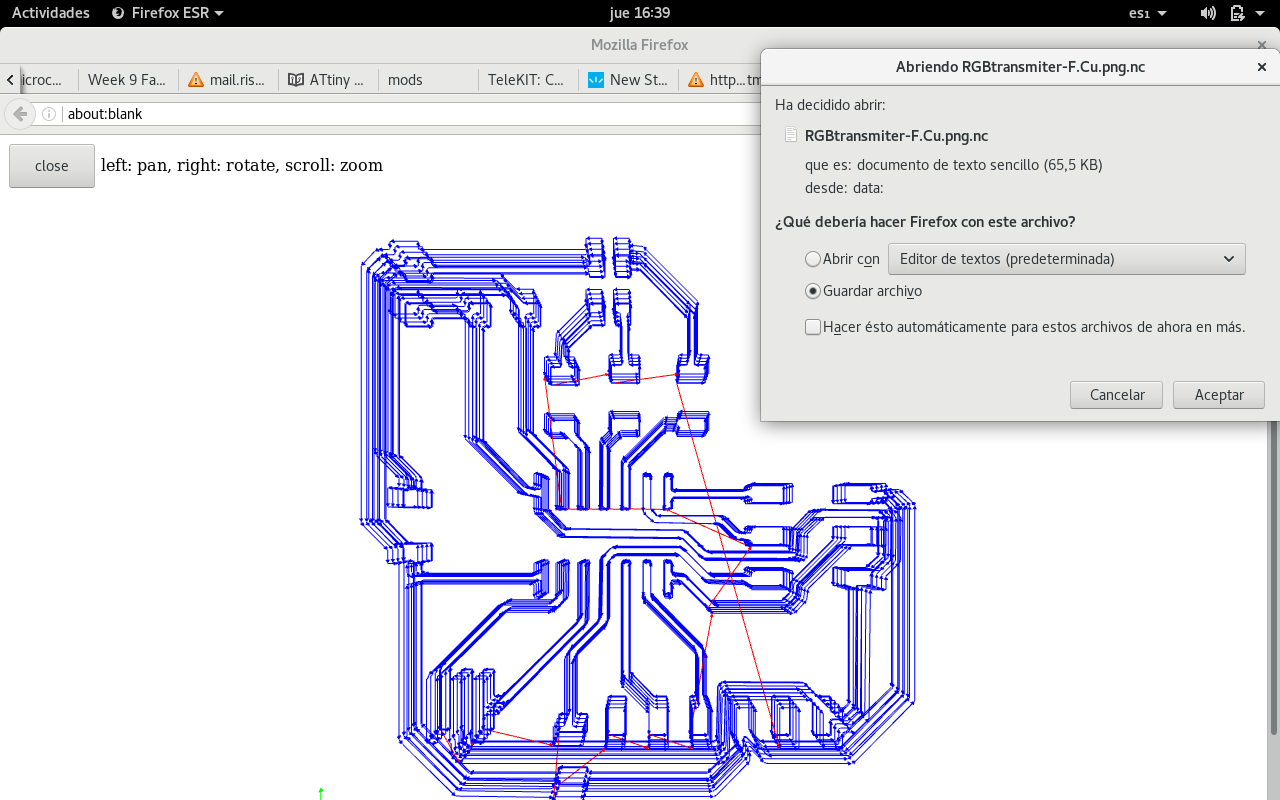Switch to the "TeleKIT: C..." tab
Image resolution: width=1280 pixels, height=800 pixels.
[x=528, y=80]
